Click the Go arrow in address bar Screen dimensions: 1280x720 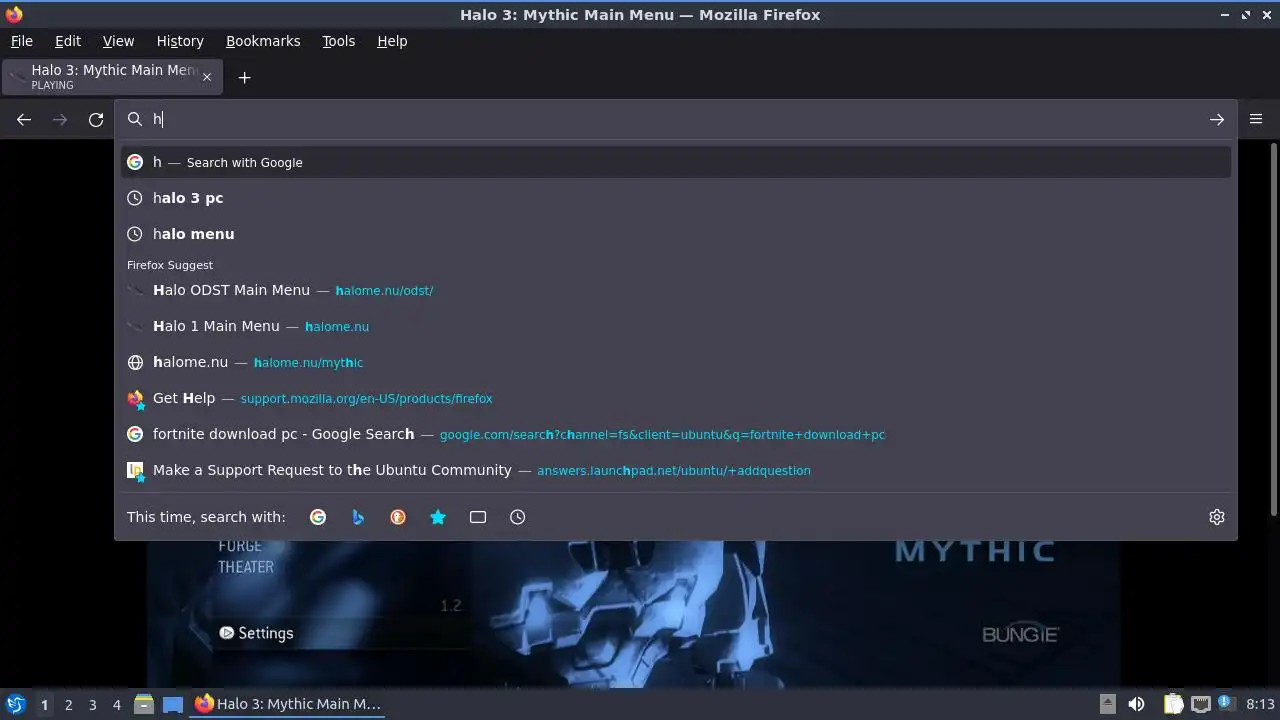1217,120
